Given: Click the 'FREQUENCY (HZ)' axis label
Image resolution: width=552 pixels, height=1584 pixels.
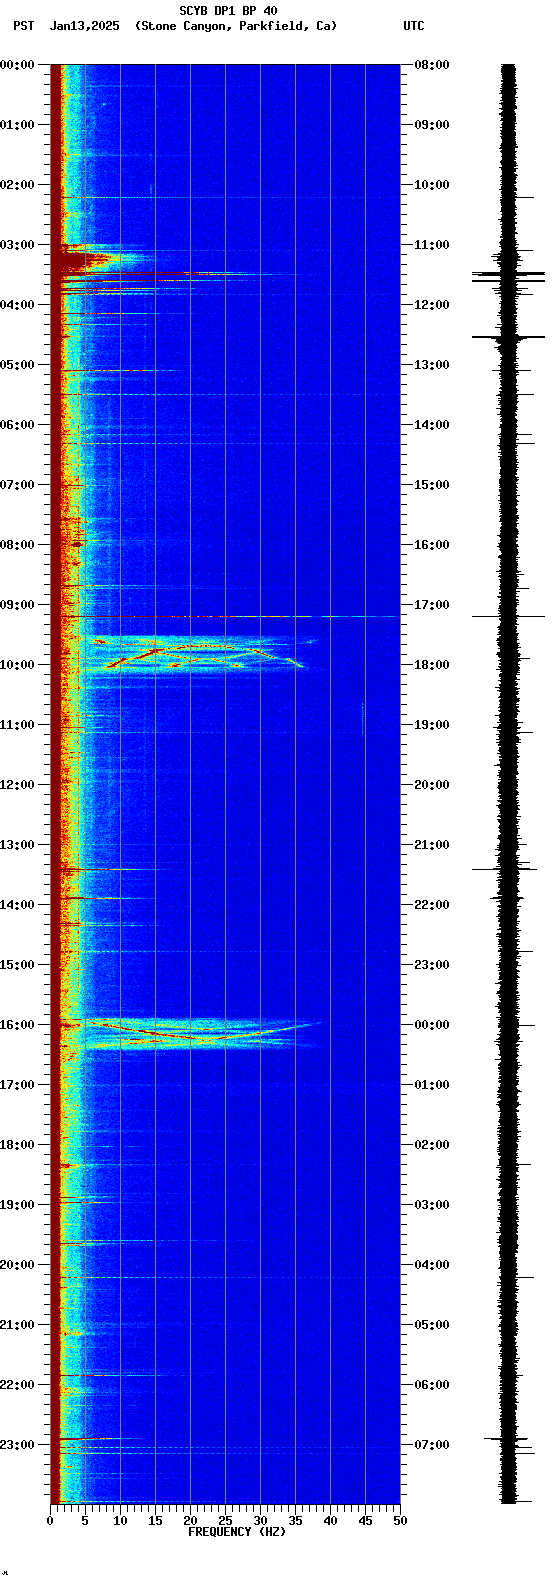Looking at the screenshot, I should (237, 1532).
